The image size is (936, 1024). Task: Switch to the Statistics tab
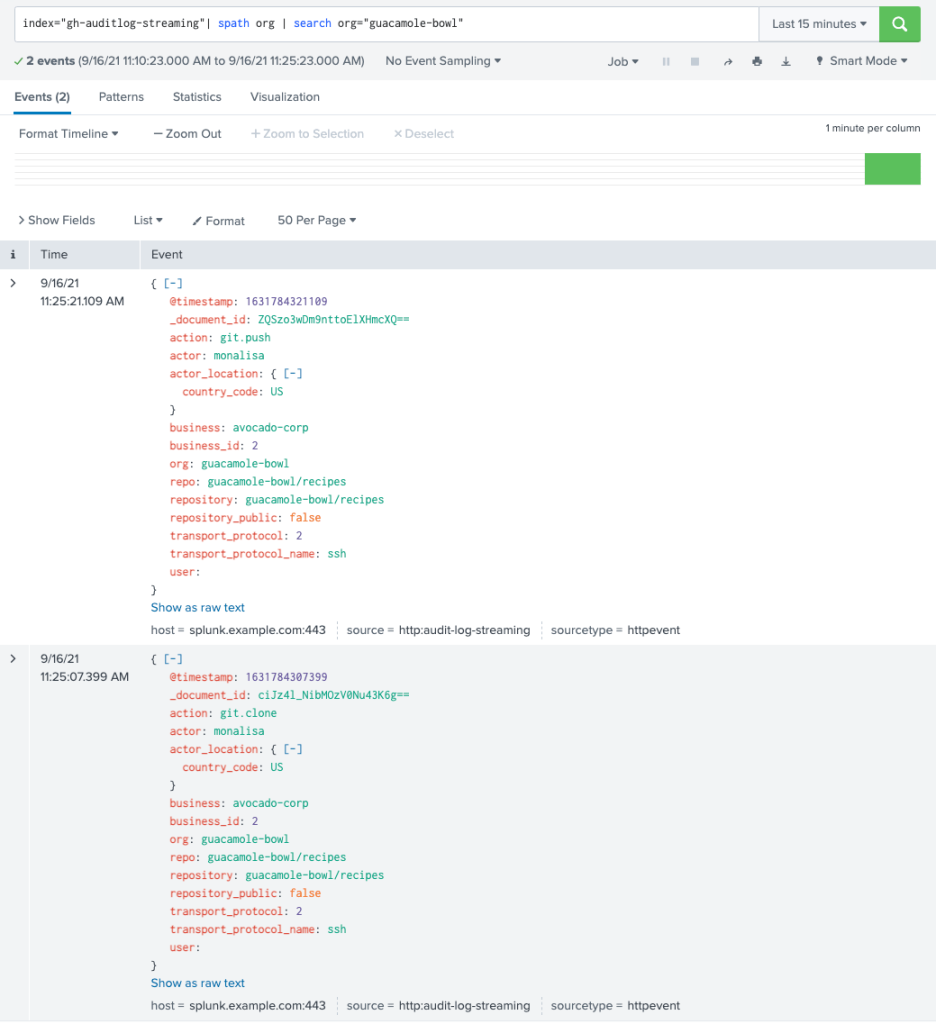pyautogui.click(x=196, y=97)
